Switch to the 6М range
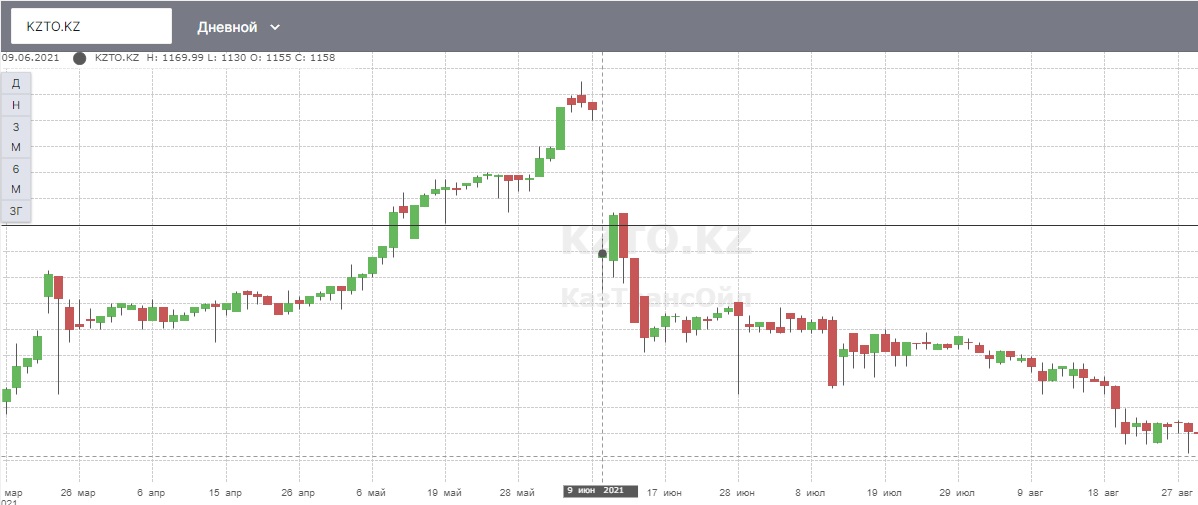This screenshot has width=1198, height=505. pos(16,179)
